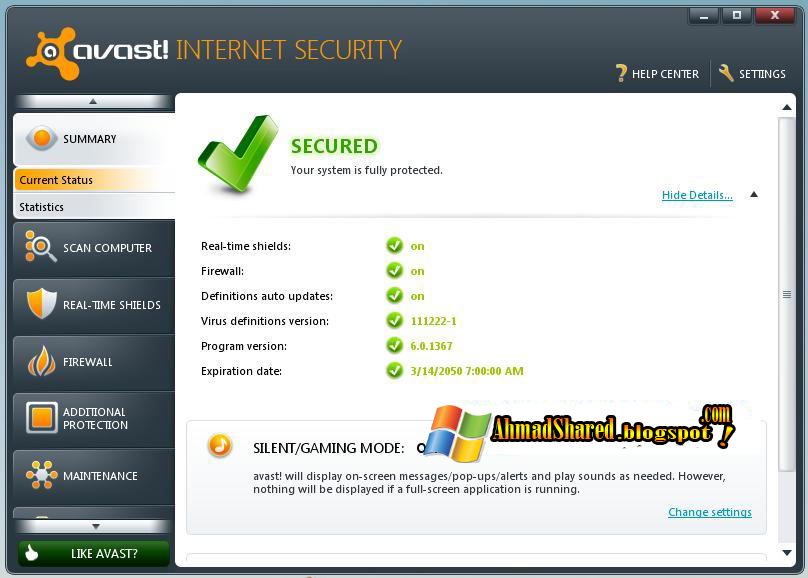Image resolution: width=808 pixels, height=578 pixels.
Task: Click the Summary orange orb icon
Action: click(42, 139)
